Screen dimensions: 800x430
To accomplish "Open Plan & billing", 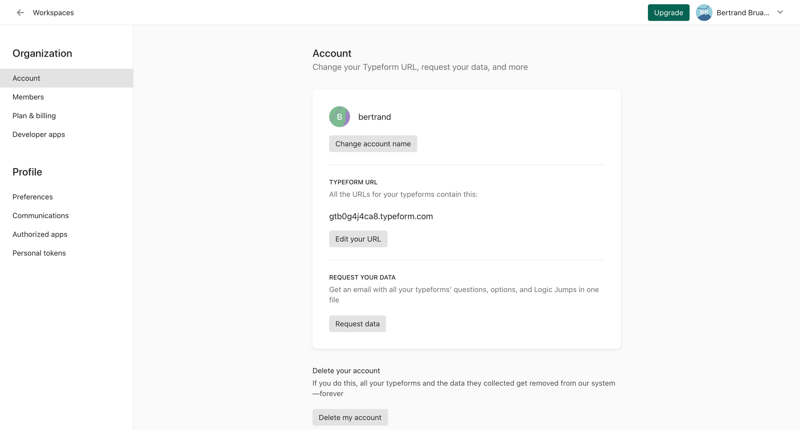I will click(34, 116).
